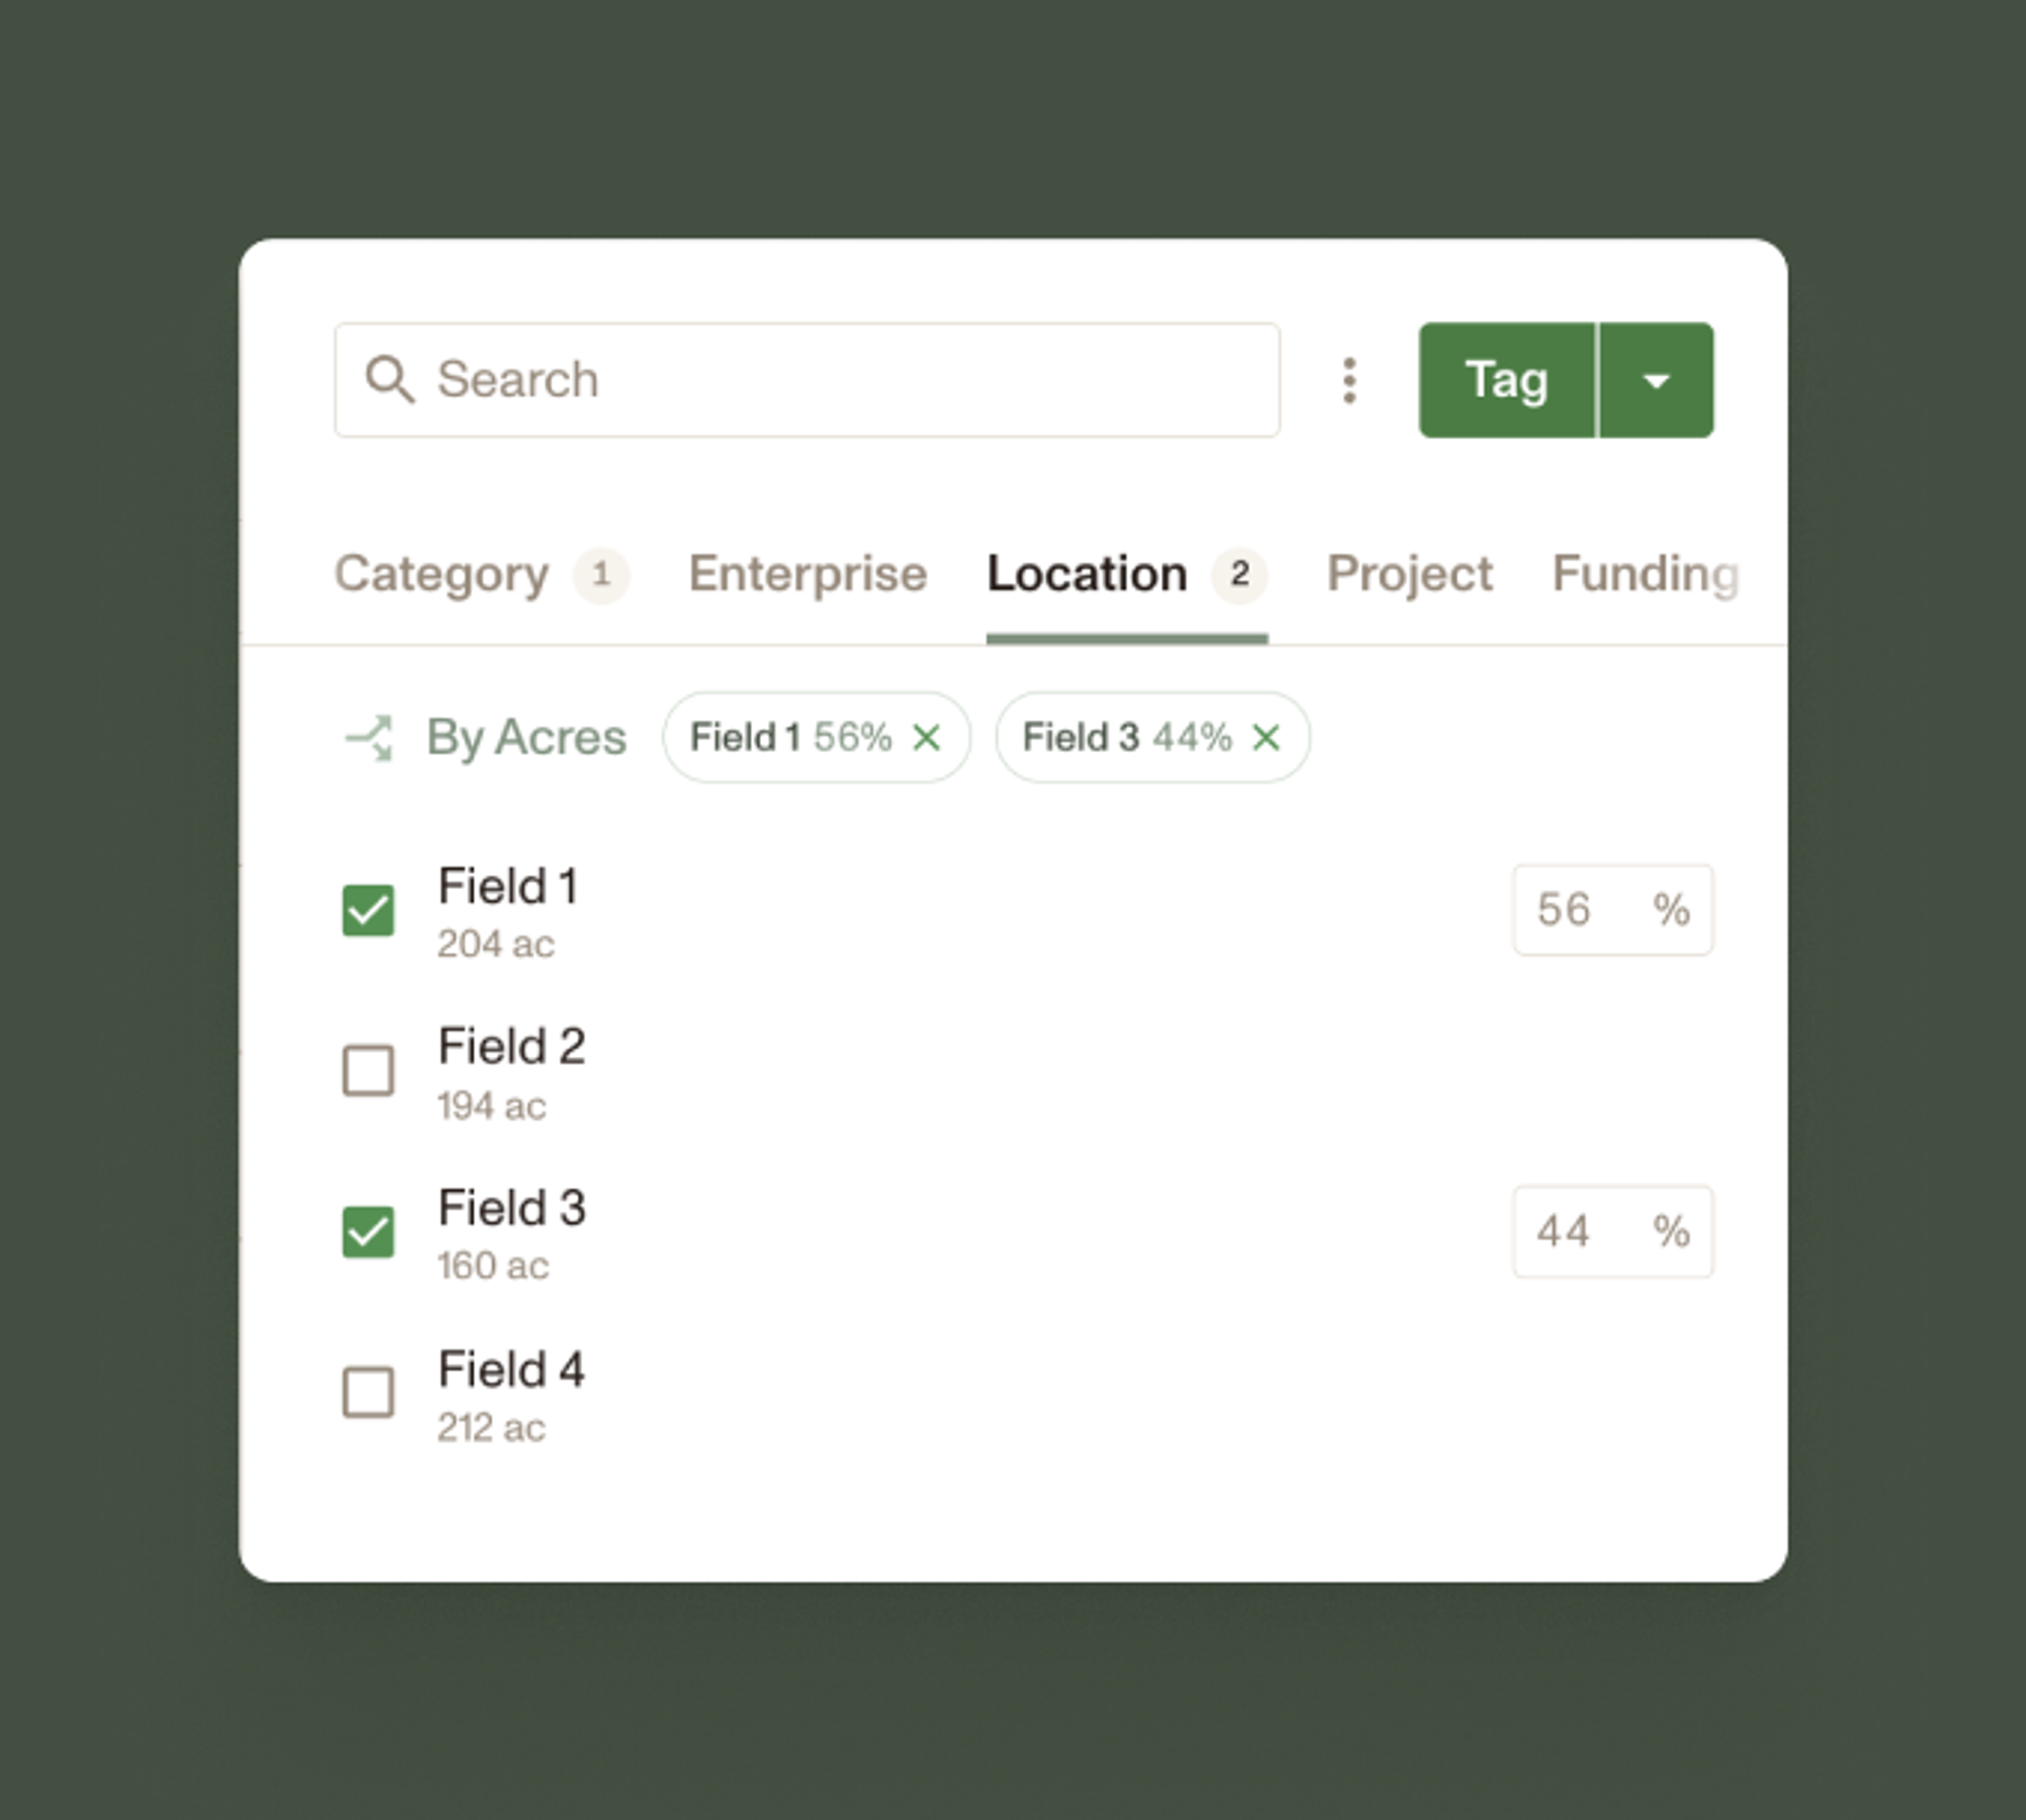Uncheck the Field 1 checkbox
Viewport: 2026px width, 1820px height.
click(x=368, y=910)
